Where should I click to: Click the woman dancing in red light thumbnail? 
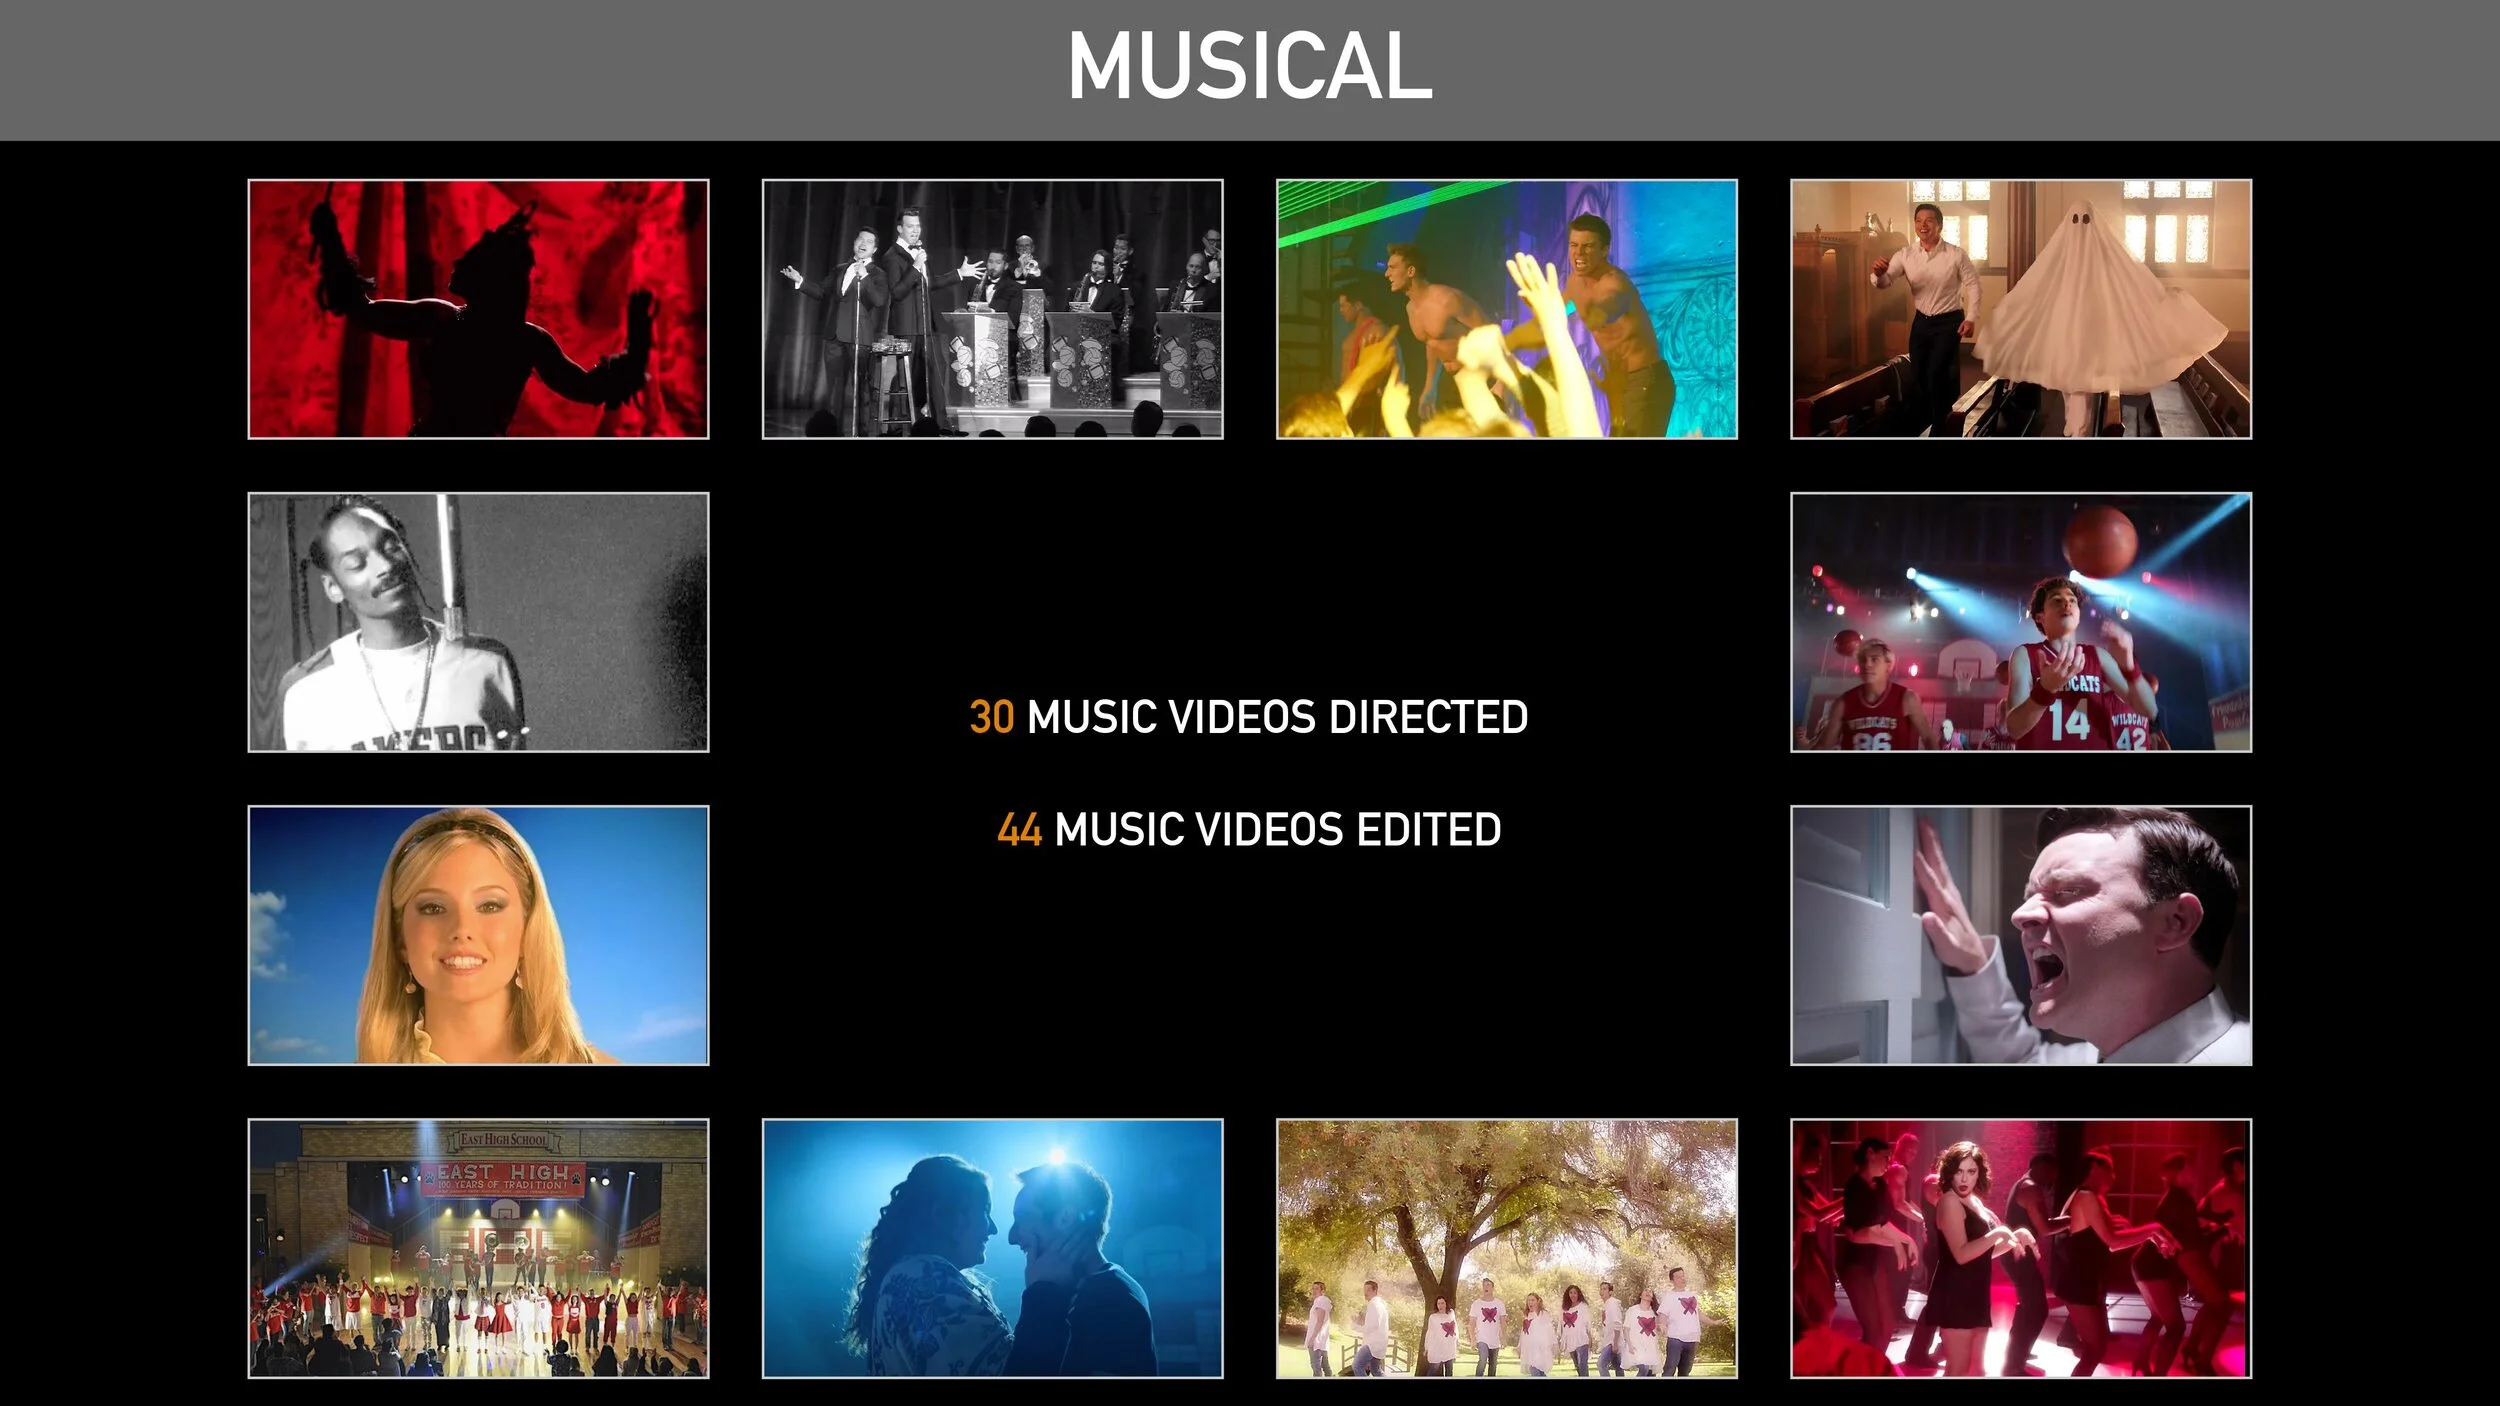click(x=2020, y=1248)
